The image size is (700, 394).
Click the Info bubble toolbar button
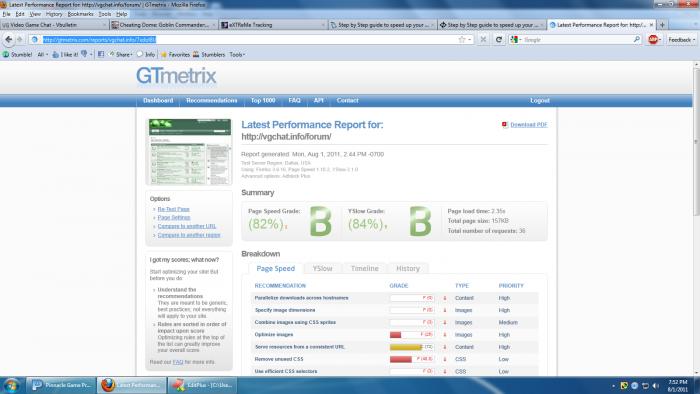(146, 54)
